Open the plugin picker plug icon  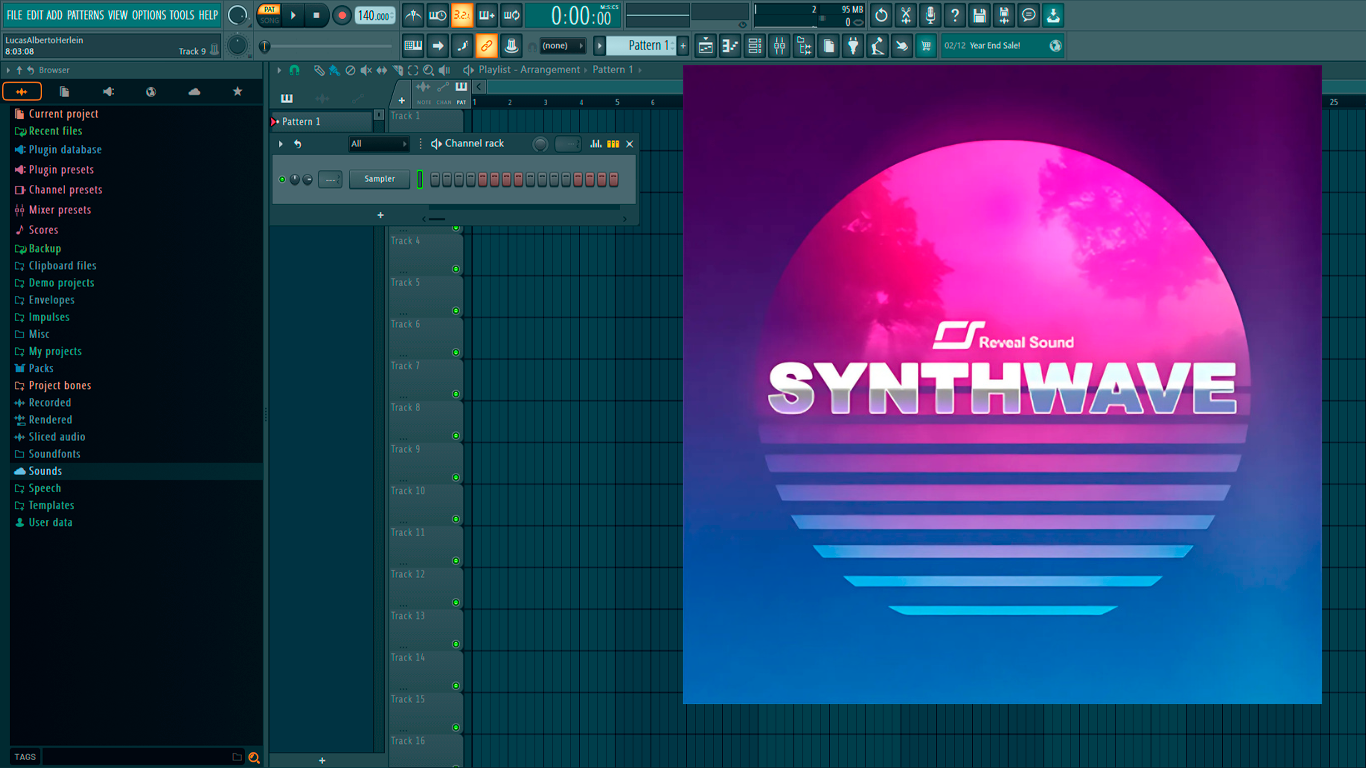click(x=853, y=46)
